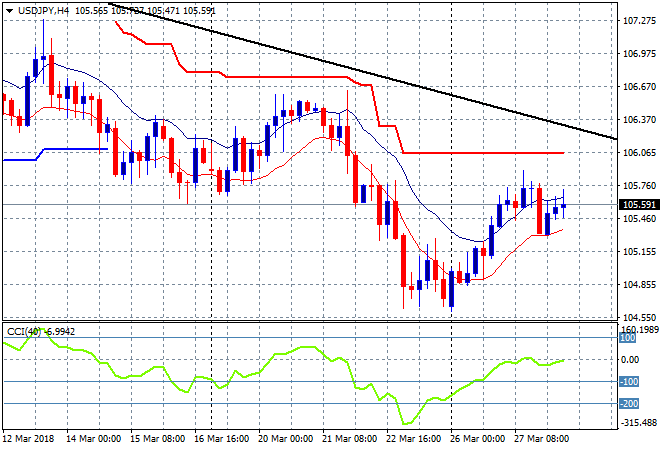Click the 20 Mar 00:00 time label
This screenshot has width=660, height=450.
285,439
